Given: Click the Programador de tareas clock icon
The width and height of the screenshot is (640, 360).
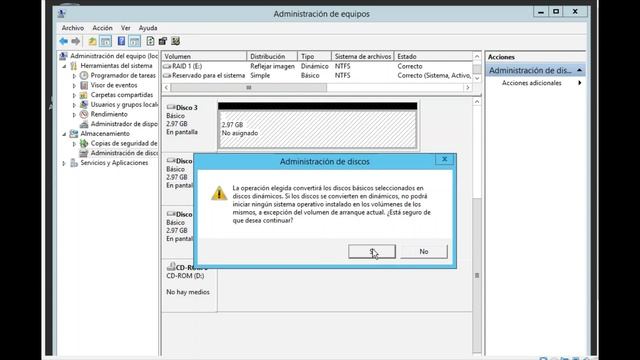Looking at the screenshot, I should (x=84, y=76).
